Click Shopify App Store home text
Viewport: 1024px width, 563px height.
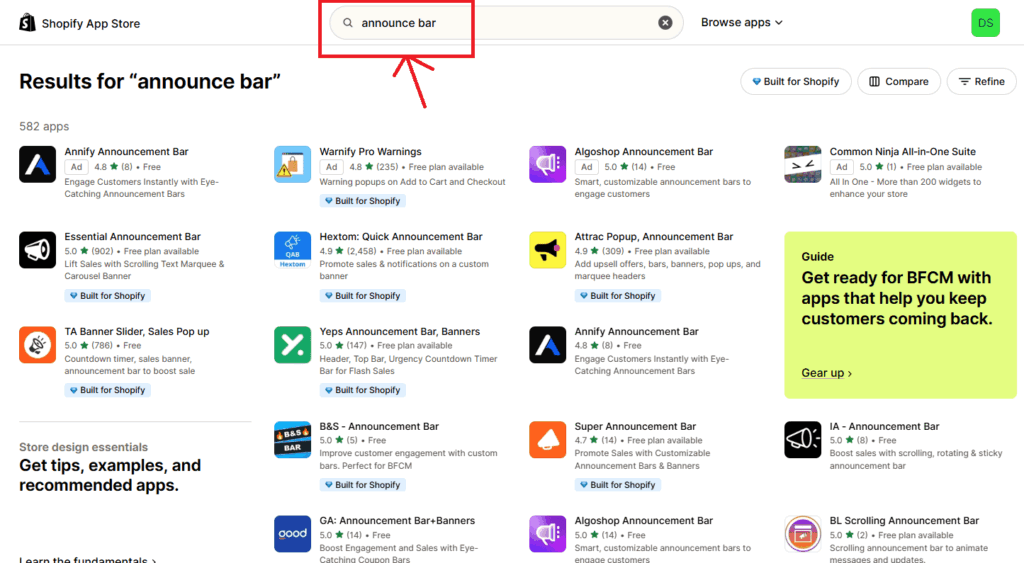tap(91, 24)
